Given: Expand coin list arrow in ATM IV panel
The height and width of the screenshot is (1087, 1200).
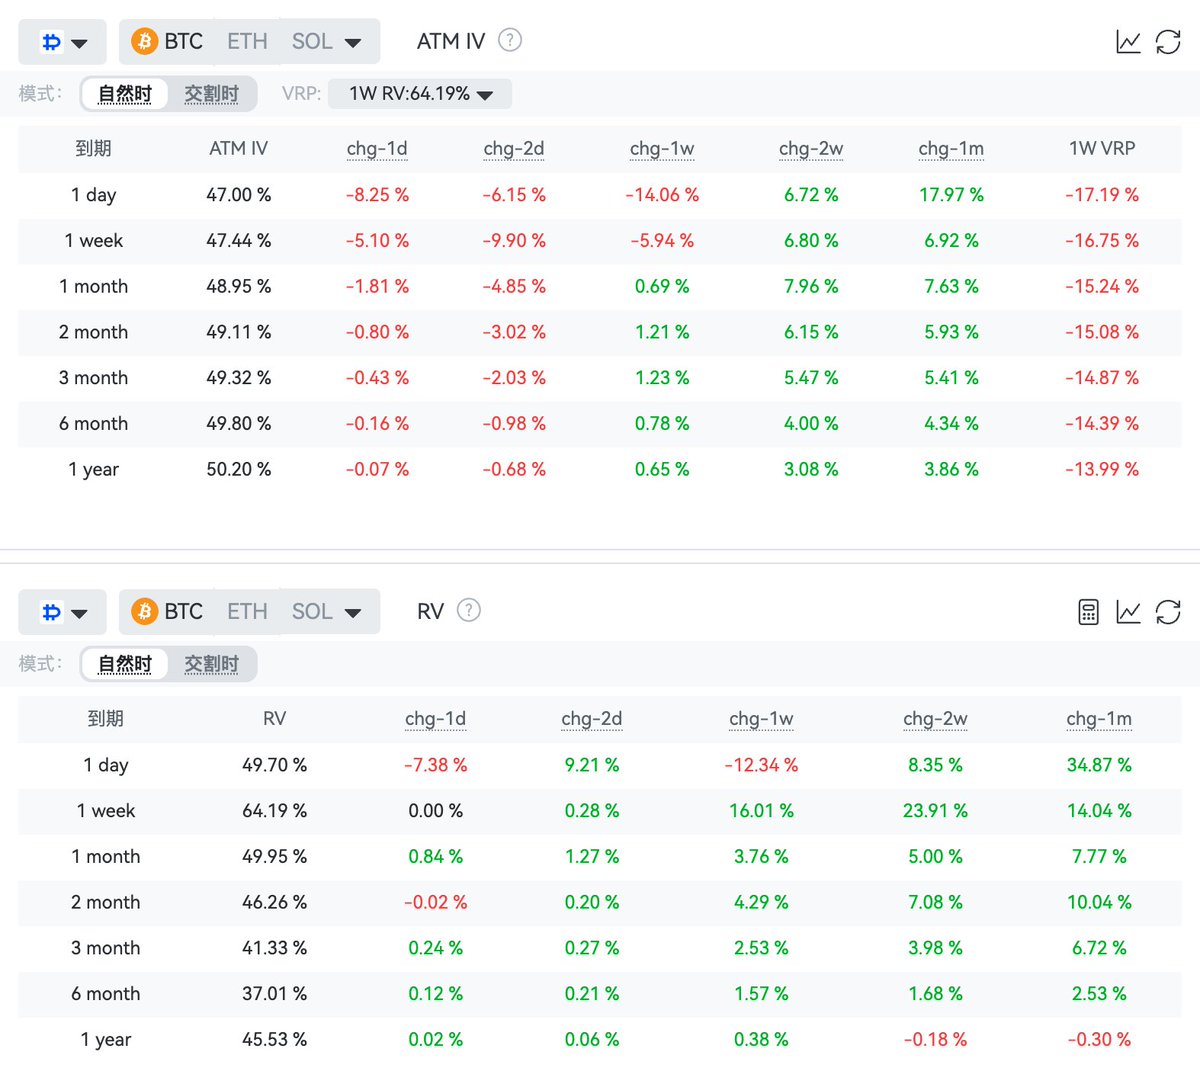Looking at the screenshot, I should [353, 43].
